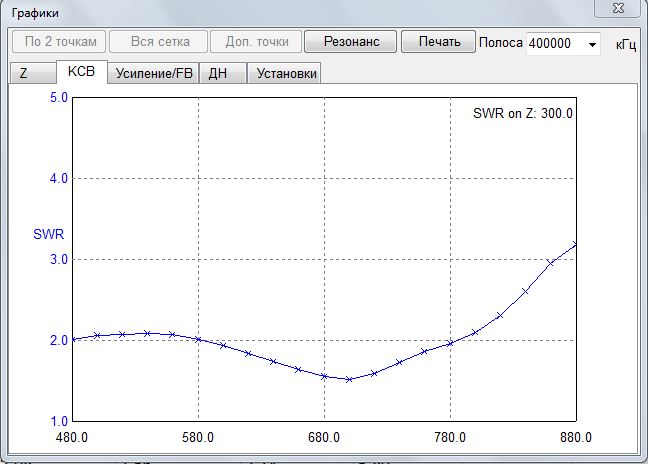648x464 pixels.
Task: Click the 680.0 frequency label
Action: pos(324,437)
